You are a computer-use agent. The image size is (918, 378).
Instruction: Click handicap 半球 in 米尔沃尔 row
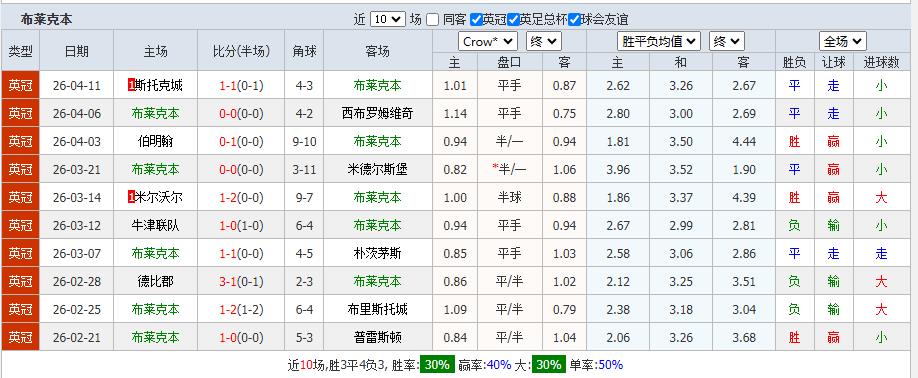[x=509, y=198]
